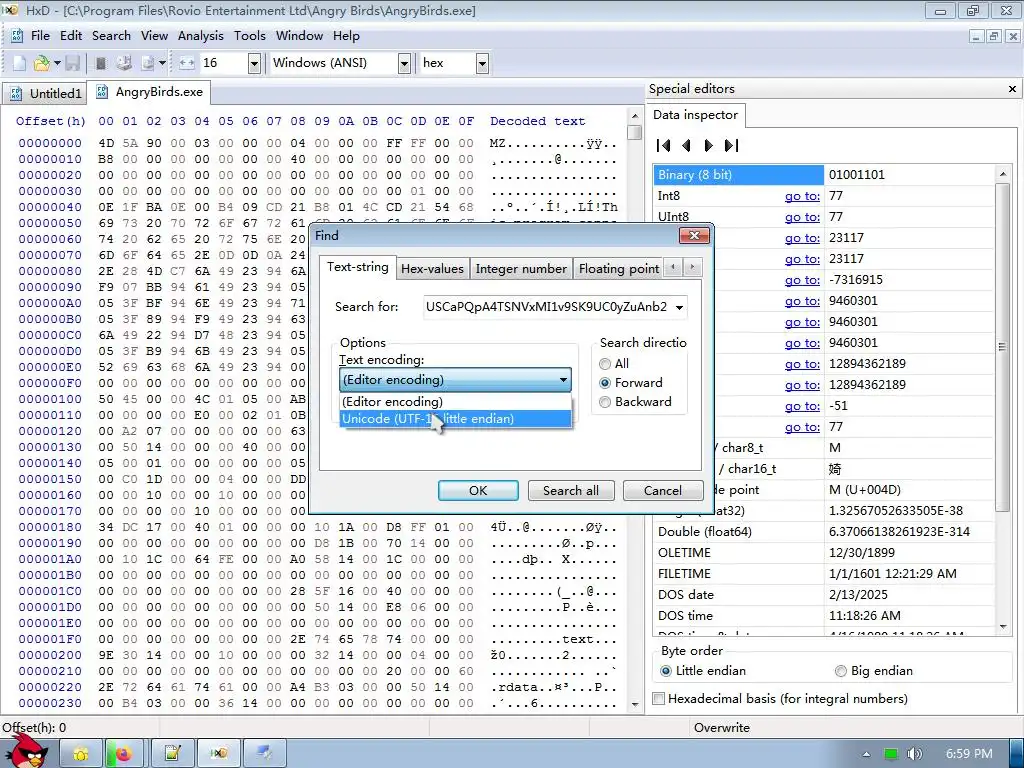
Task: Click hex editor vertical scrollbar thumb
Action: pos(634,132)
